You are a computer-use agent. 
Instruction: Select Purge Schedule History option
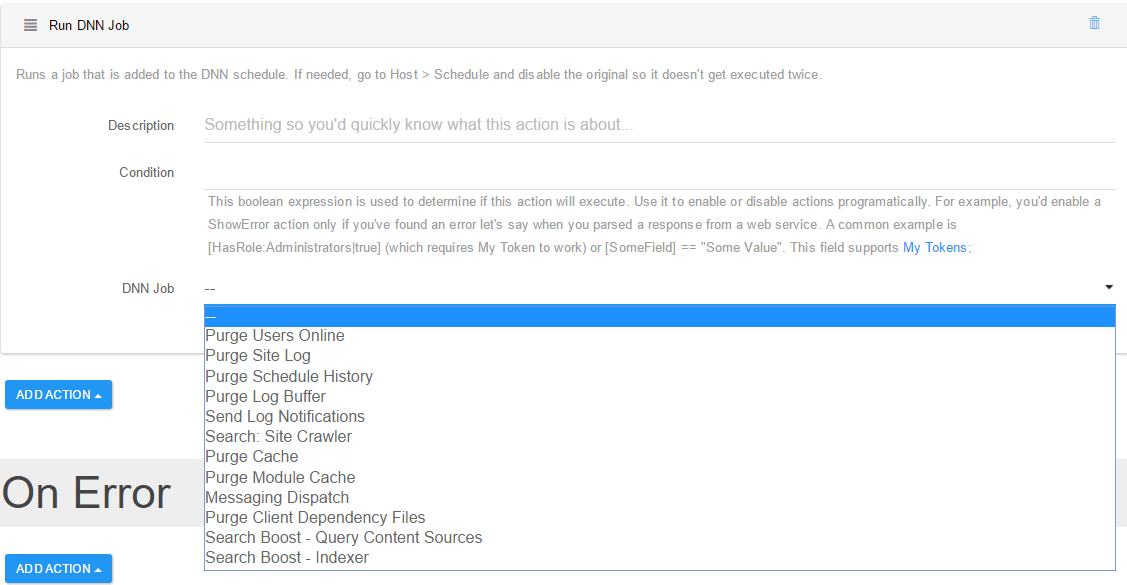659,377
